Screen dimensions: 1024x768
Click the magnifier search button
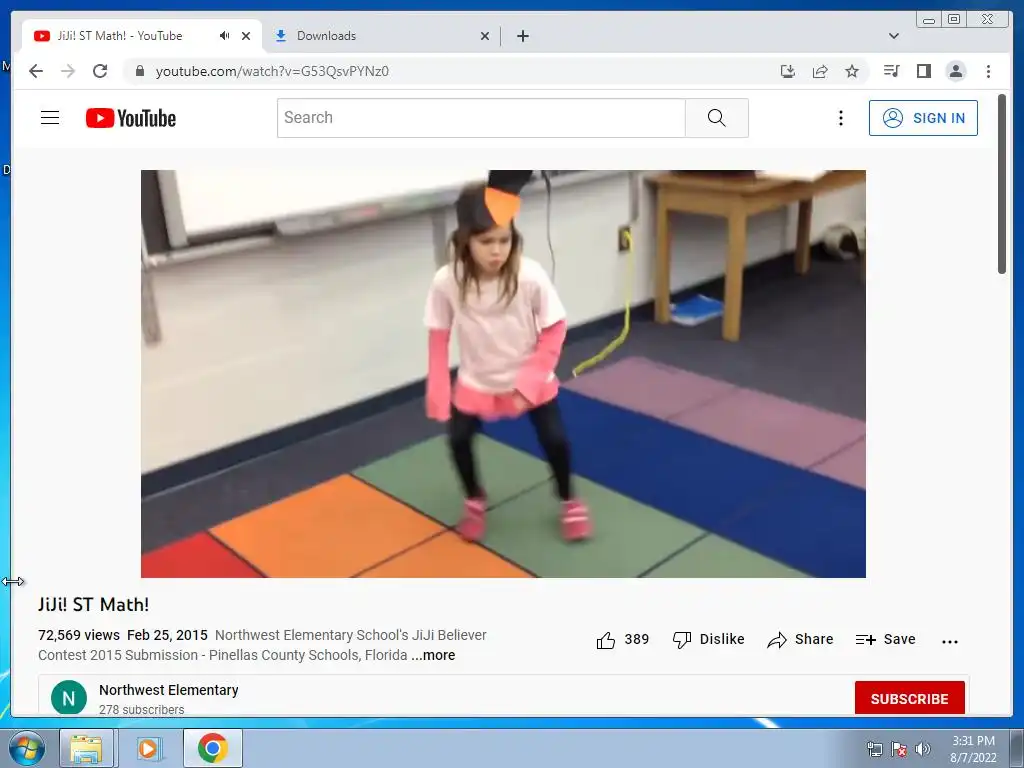coord(716,118)
